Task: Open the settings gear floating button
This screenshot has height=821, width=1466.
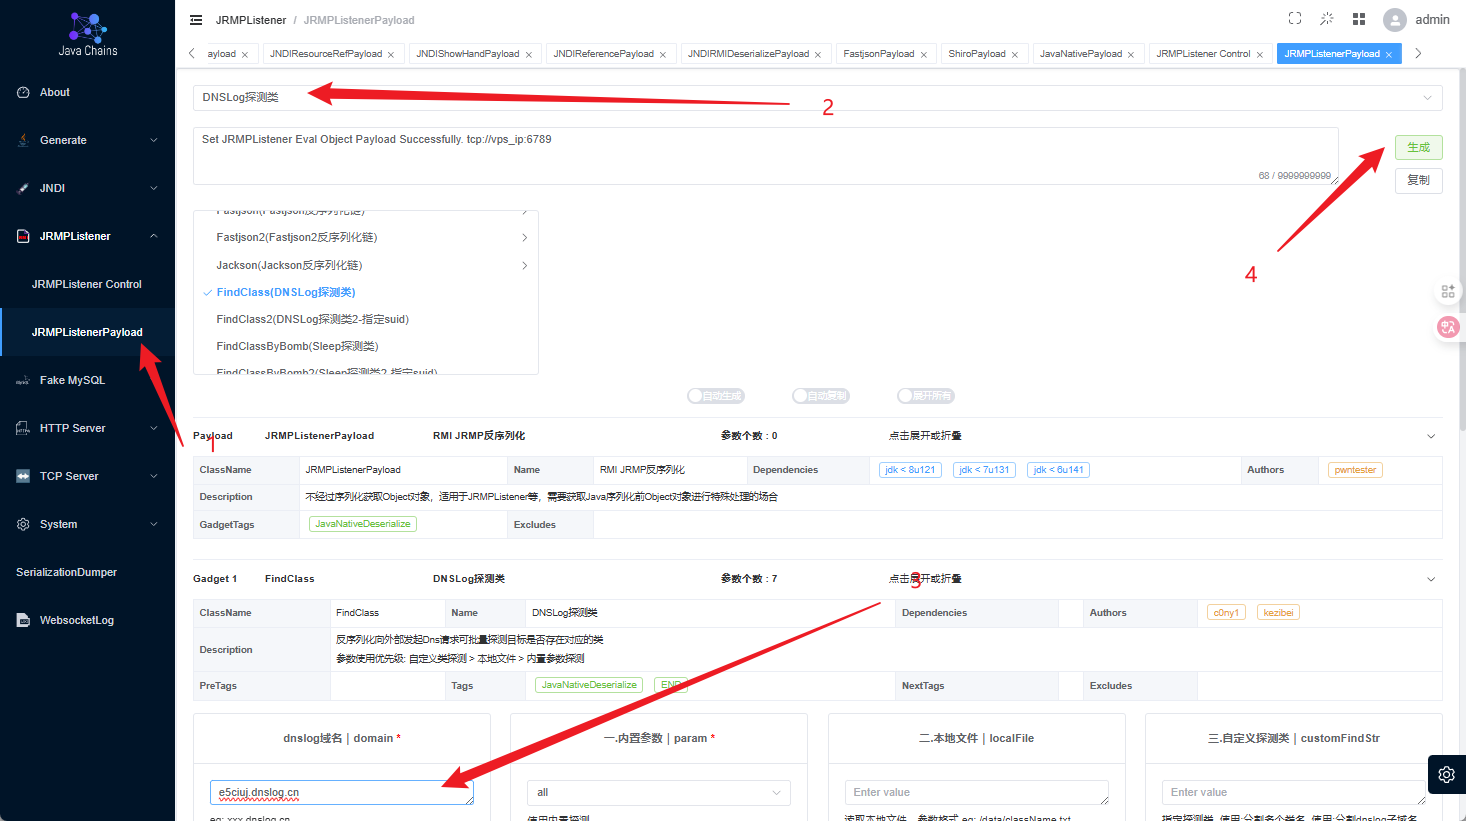Action: coord(1447,774)
